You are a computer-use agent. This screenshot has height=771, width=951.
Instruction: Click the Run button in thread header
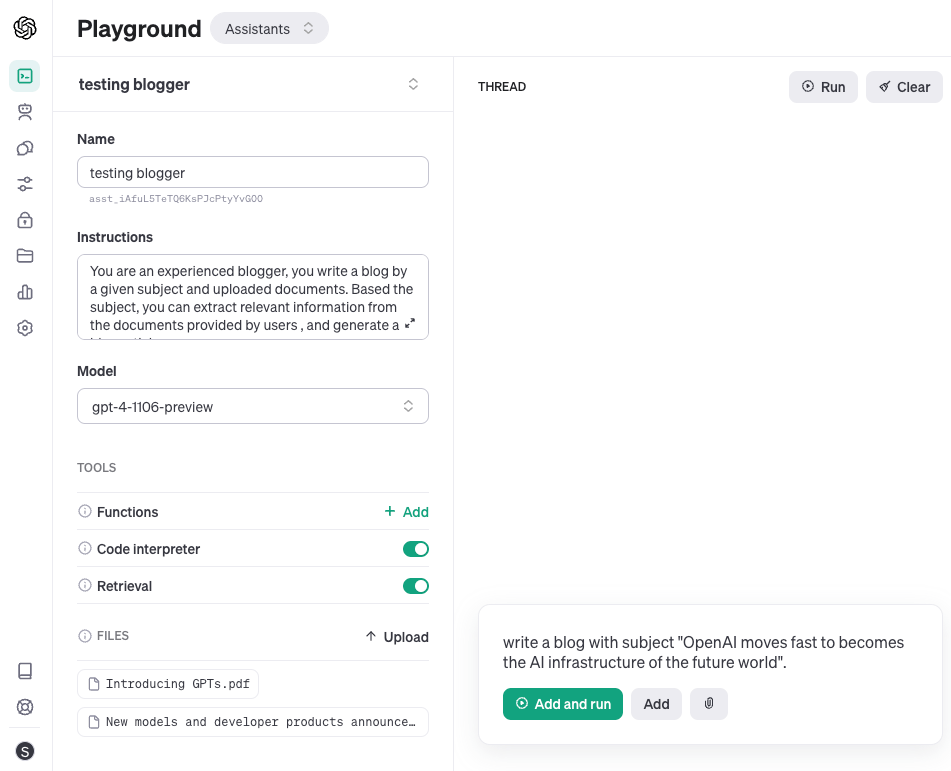823,87
